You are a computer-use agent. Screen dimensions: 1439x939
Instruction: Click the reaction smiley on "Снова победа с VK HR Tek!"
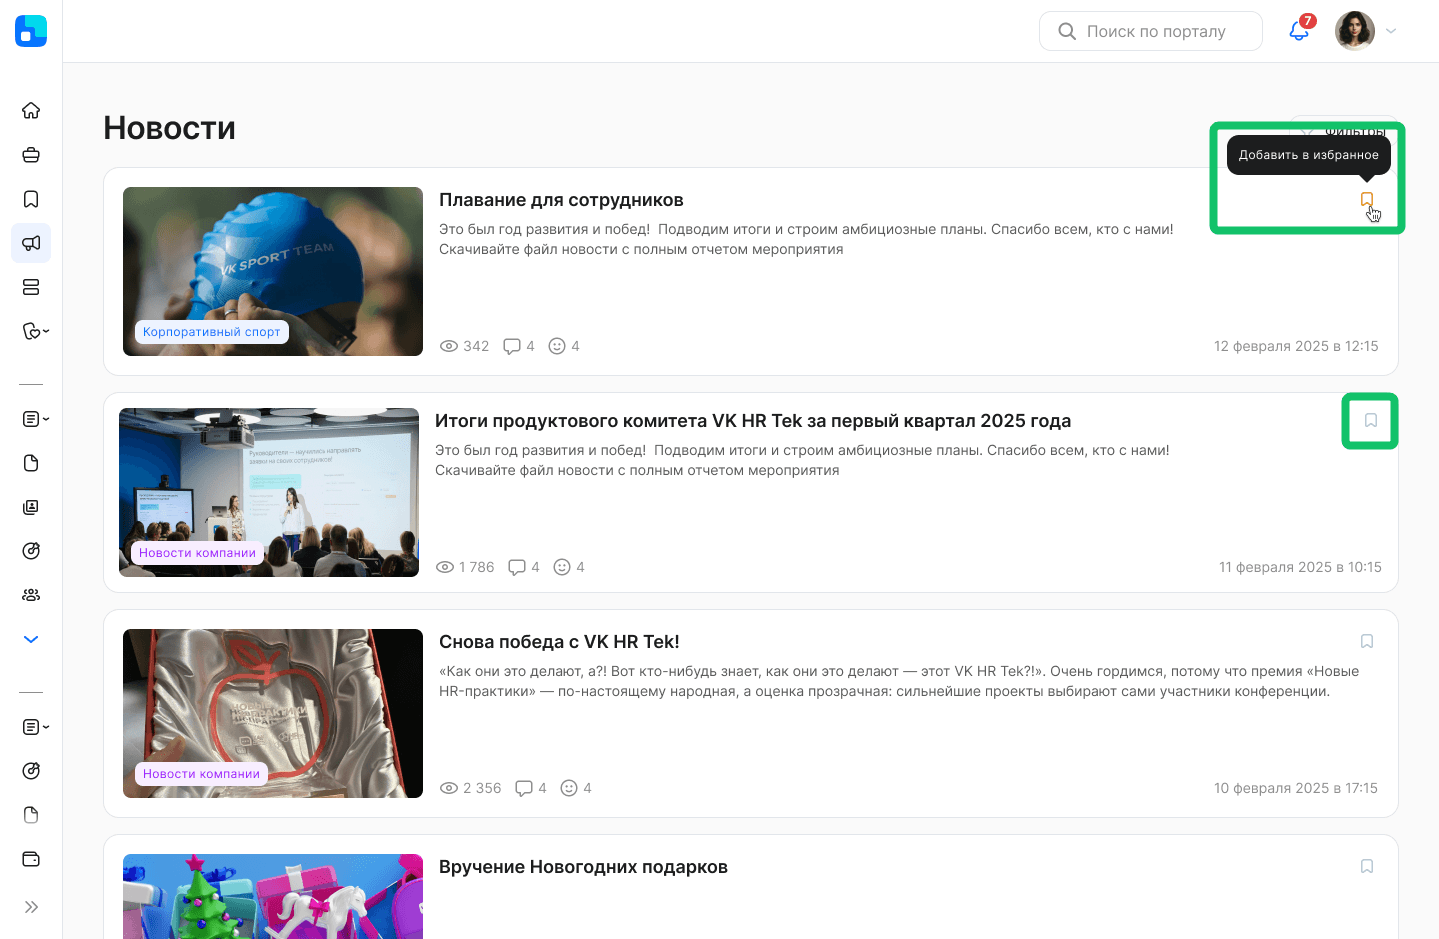point(569,788)
